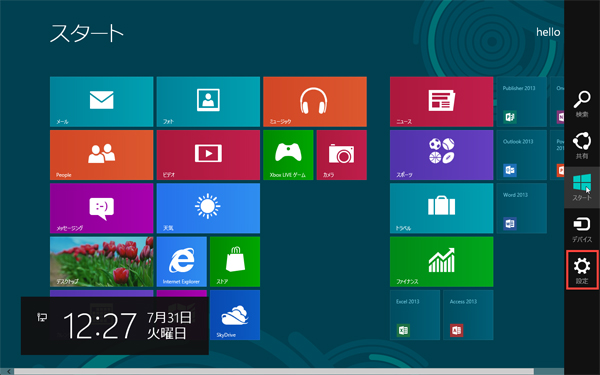Viewport: 600px width, 375px height.
Task: Click the スタート heading text
Action: click(87, 33)
